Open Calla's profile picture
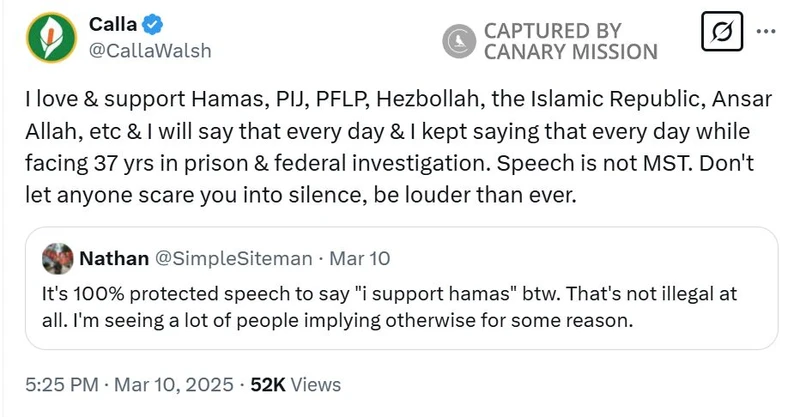 [47, 39]
